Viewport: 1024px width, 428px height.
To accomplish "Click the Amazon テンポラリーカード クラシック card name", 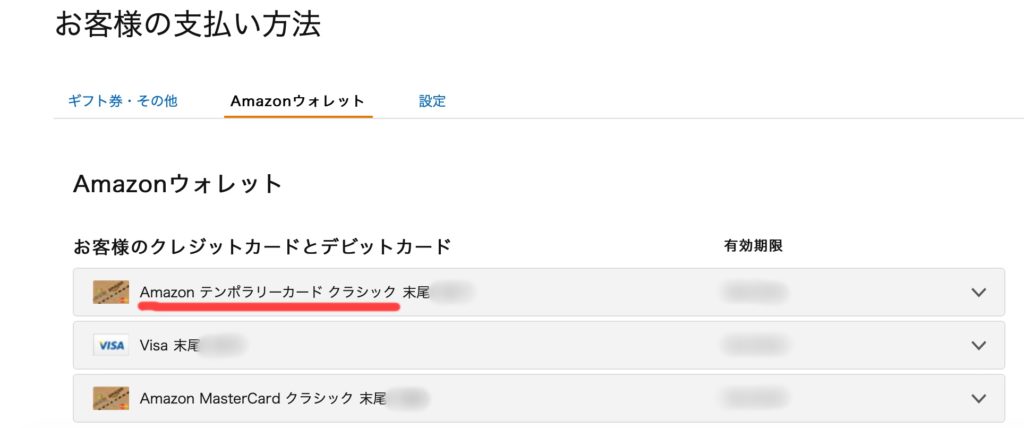I will (270, 292).
